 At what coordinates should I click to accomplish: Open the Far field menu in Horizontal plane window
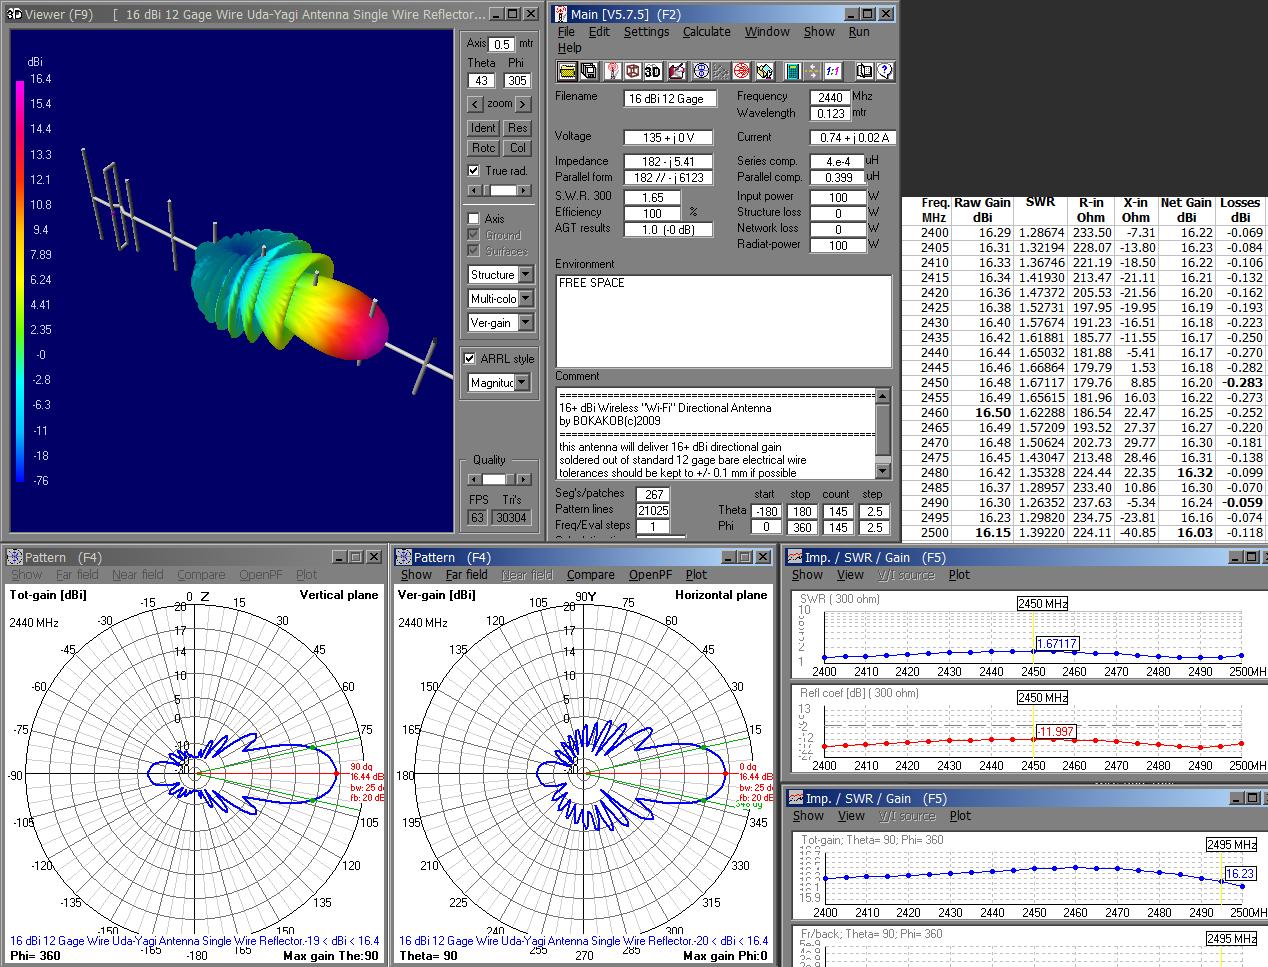(466, 575)
